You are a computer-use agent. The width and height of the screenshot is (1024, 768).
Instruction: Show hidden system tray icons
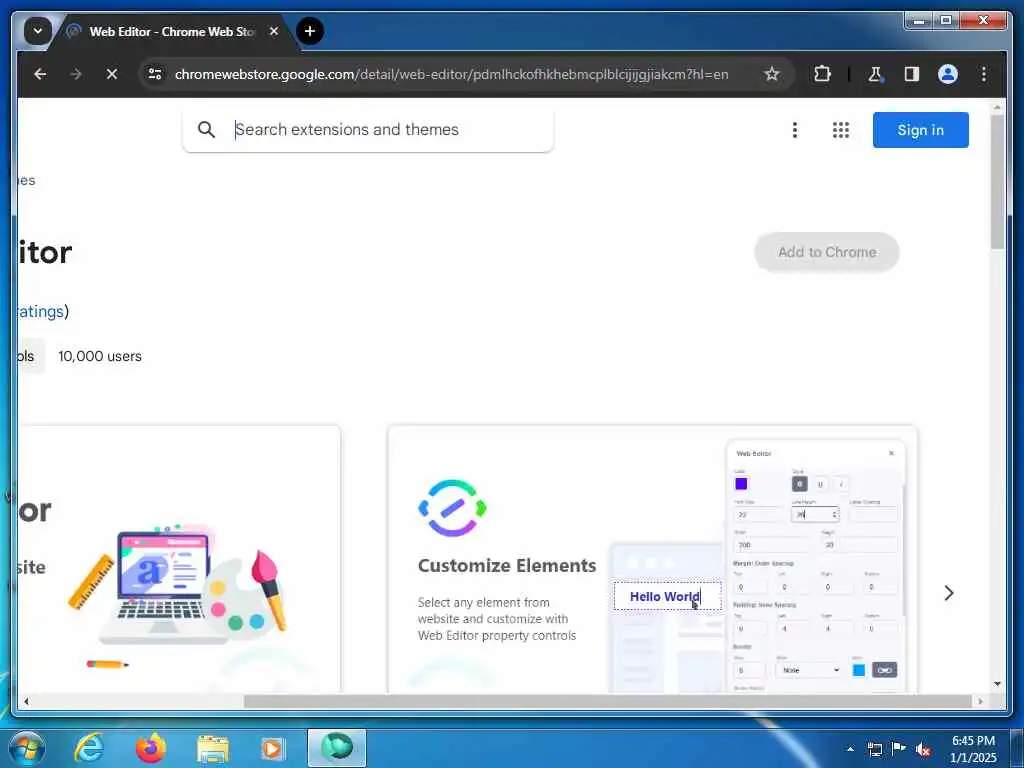850,749
